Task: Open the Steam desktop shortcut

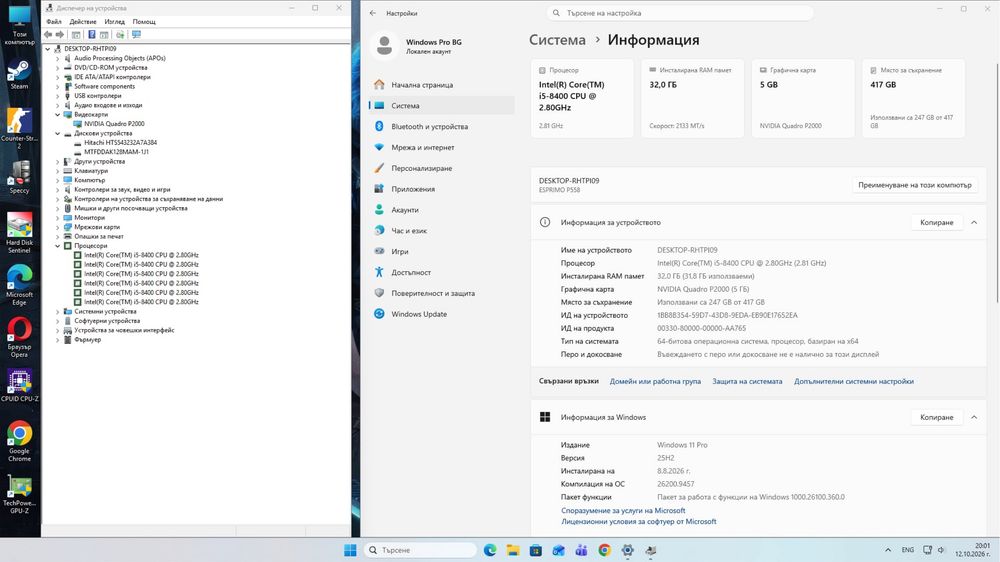Action: tap(19, 75)
